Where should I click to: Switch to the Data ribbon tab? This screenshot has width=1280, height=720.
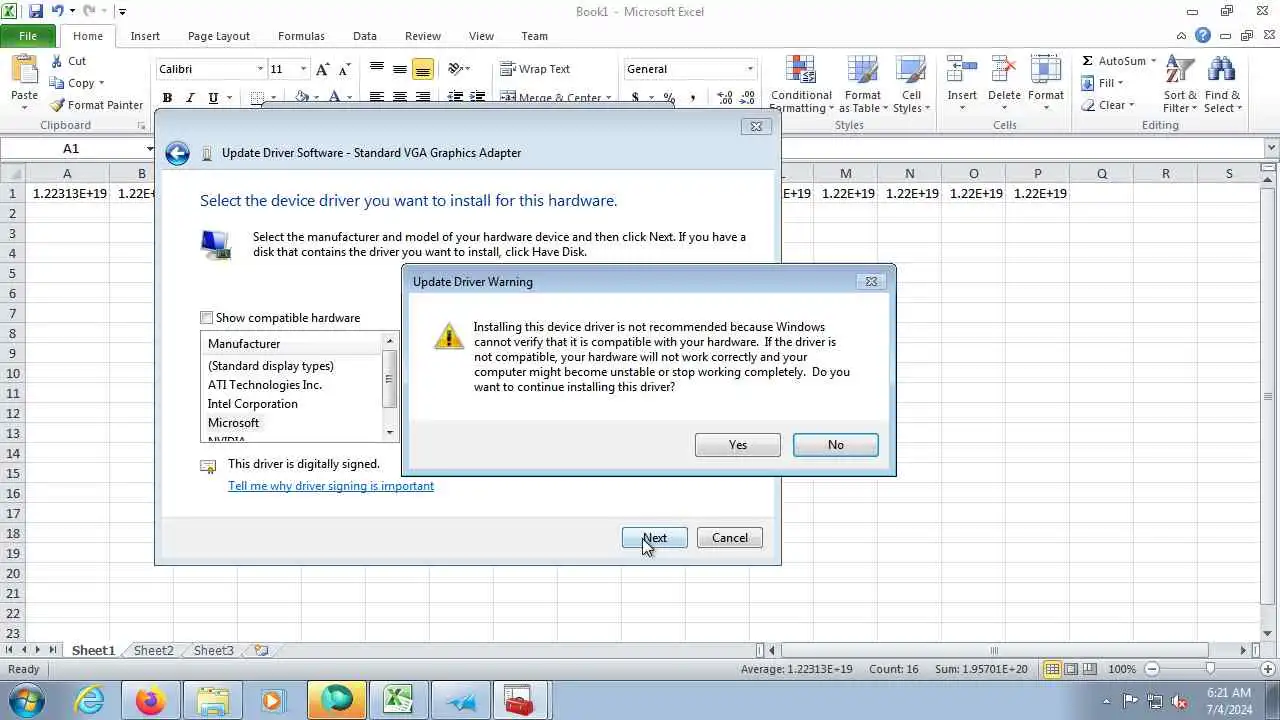[365, 36]
